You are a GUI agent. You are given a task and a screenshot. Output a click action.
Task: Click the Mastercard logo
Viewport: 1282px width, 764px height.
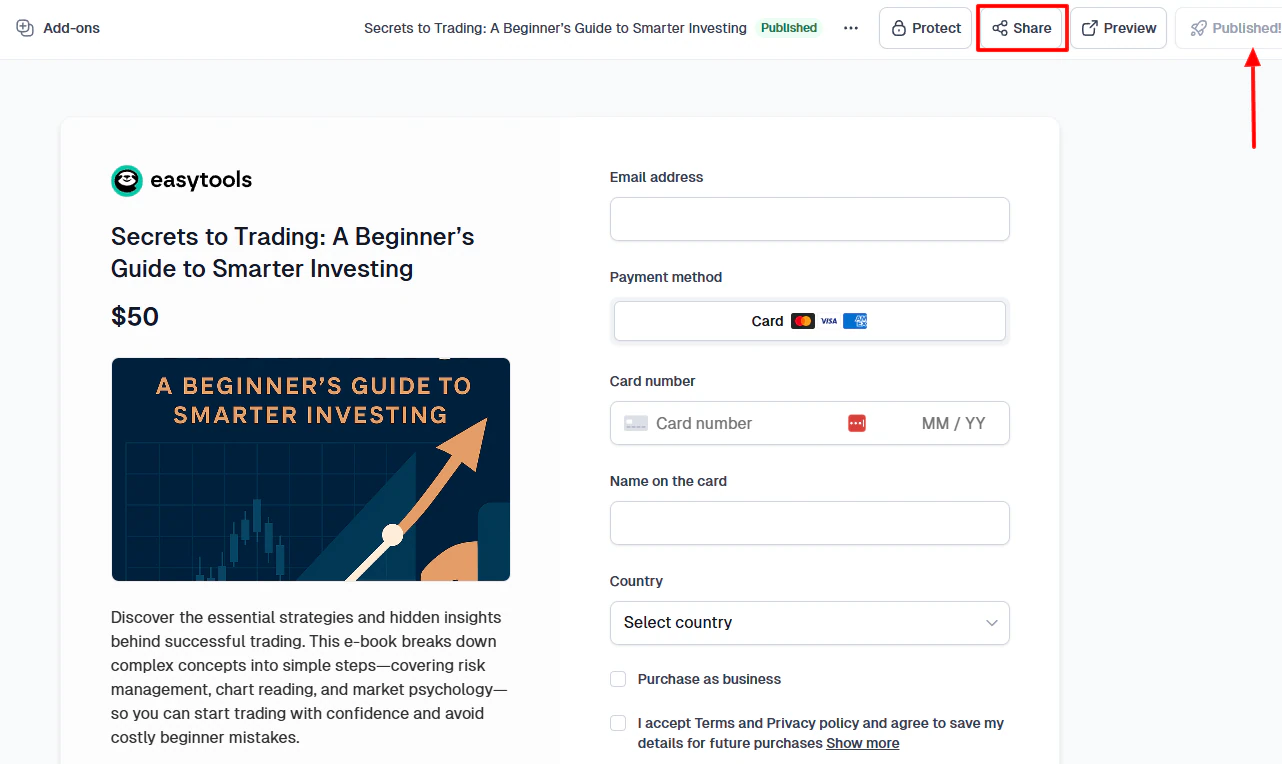803,321
